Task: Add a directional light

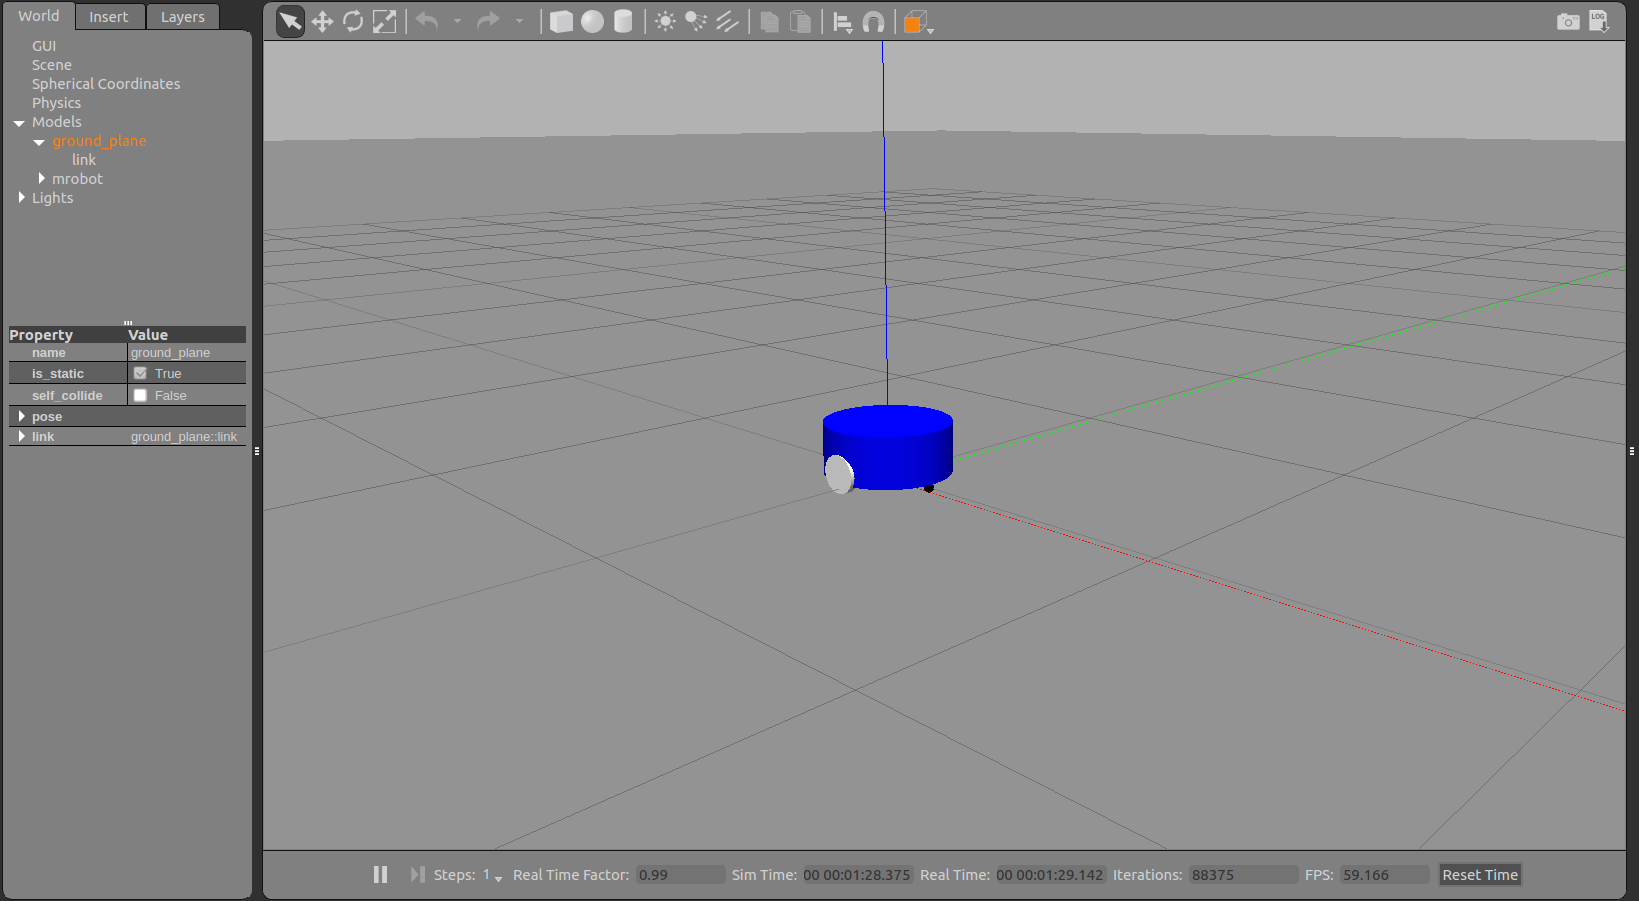Action: click(x=727, y=21)
